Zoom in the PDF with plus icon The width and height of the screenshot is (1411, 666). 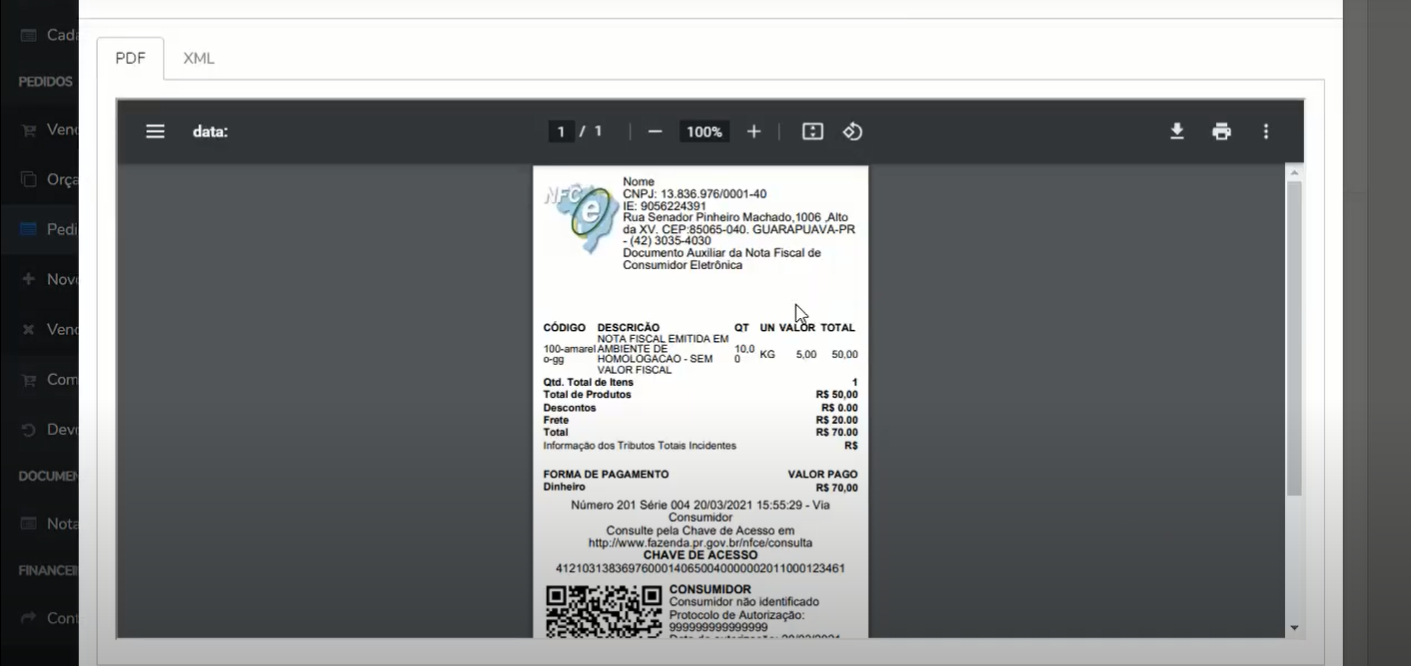pyautogui.click(x=754, y=131)
